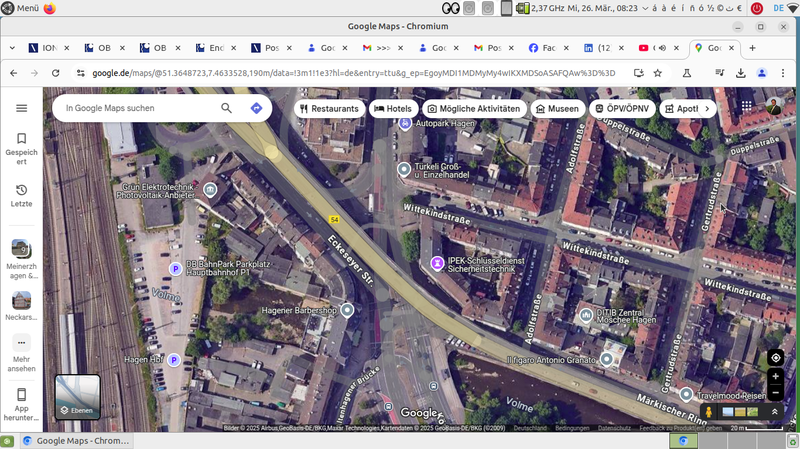Open Letzte recent places

[21, 195]
